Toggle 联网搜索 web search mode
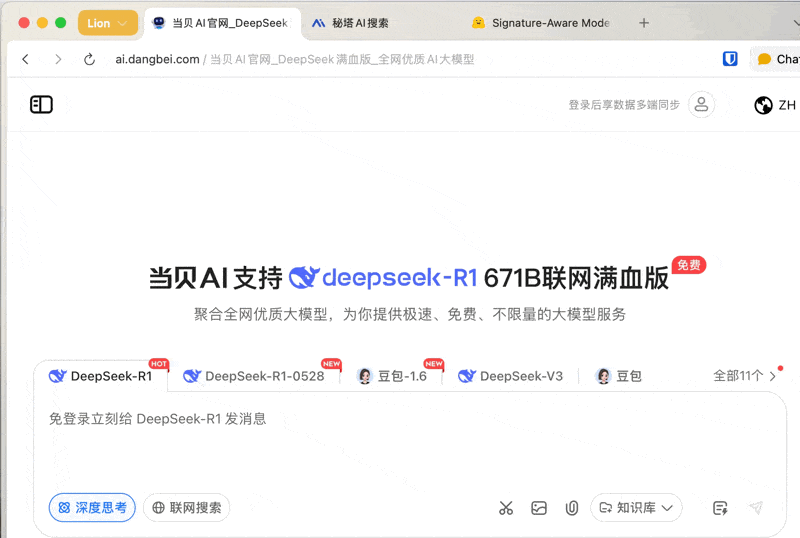 (186, 507)
